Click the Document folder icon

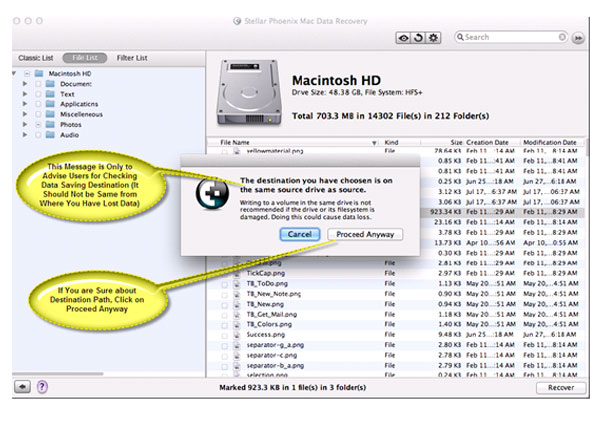[50, 84]
